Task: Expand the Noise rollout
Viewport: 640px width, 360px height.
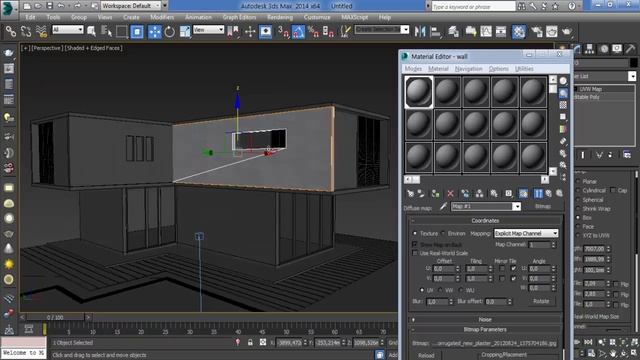Action: (485, 320)
